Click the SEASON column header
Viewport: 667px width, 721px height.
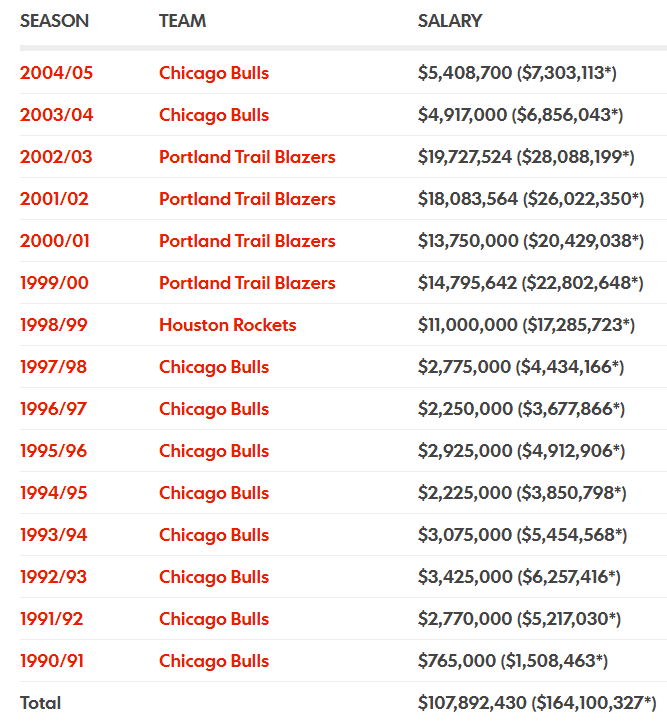tap(54, 21)
